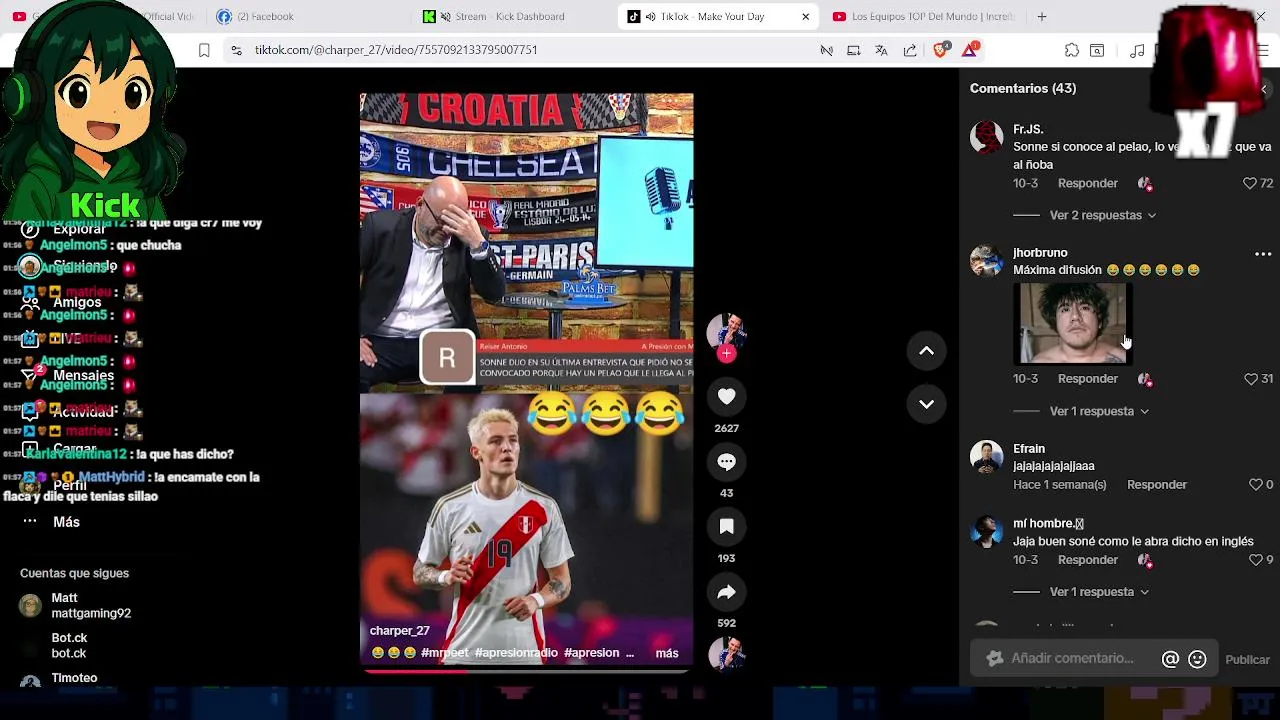Screen dimensions: 1280x720
Task: Open the music note playlist icon
Action: pos(1137,50)
